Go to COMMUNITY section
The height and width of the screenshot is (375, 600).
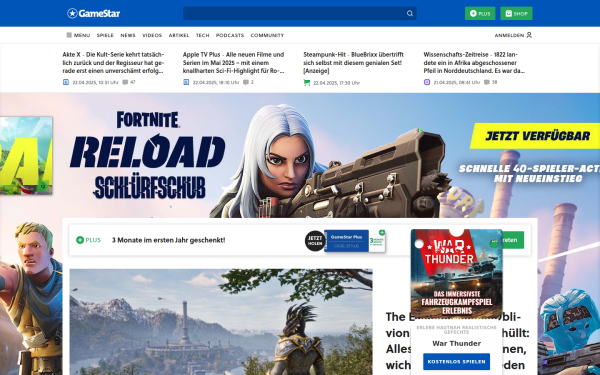267,35
